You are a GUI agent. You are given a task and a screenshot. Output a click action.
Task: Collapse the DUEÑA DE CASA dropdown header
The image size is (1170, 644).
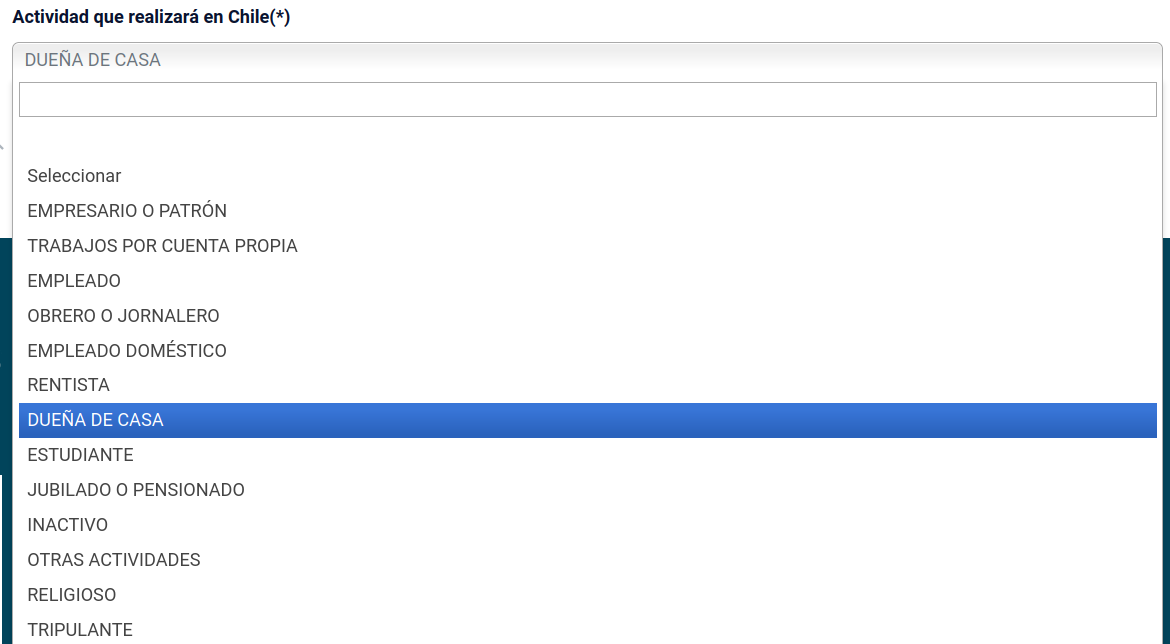[587, 60]
